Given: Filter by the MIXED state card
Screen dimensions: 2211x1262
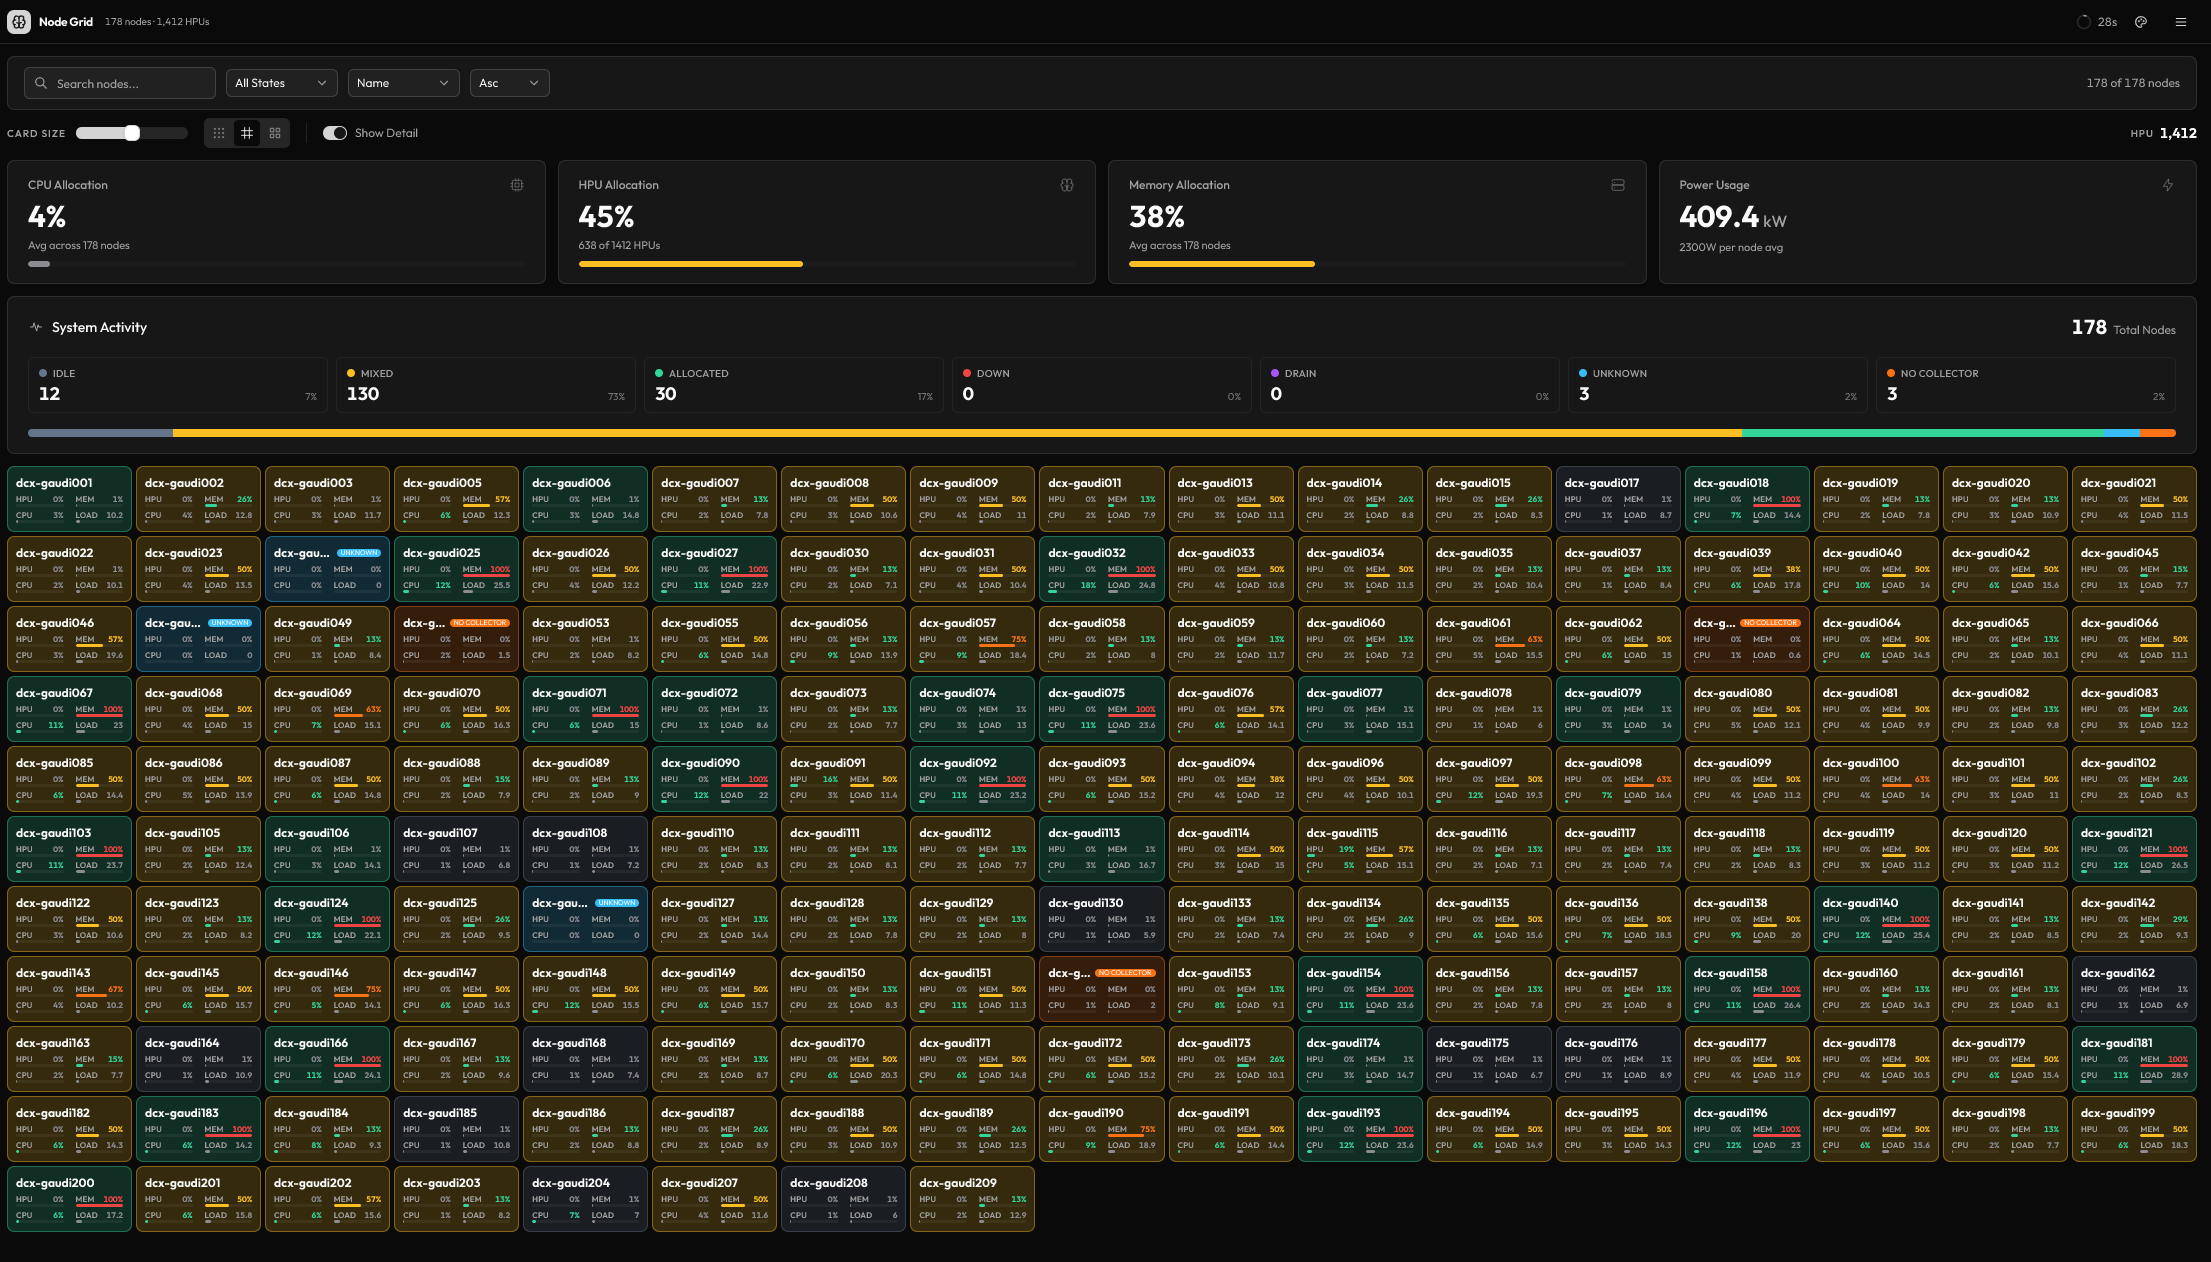Looking at the screenshot, I should pos(486,385).
